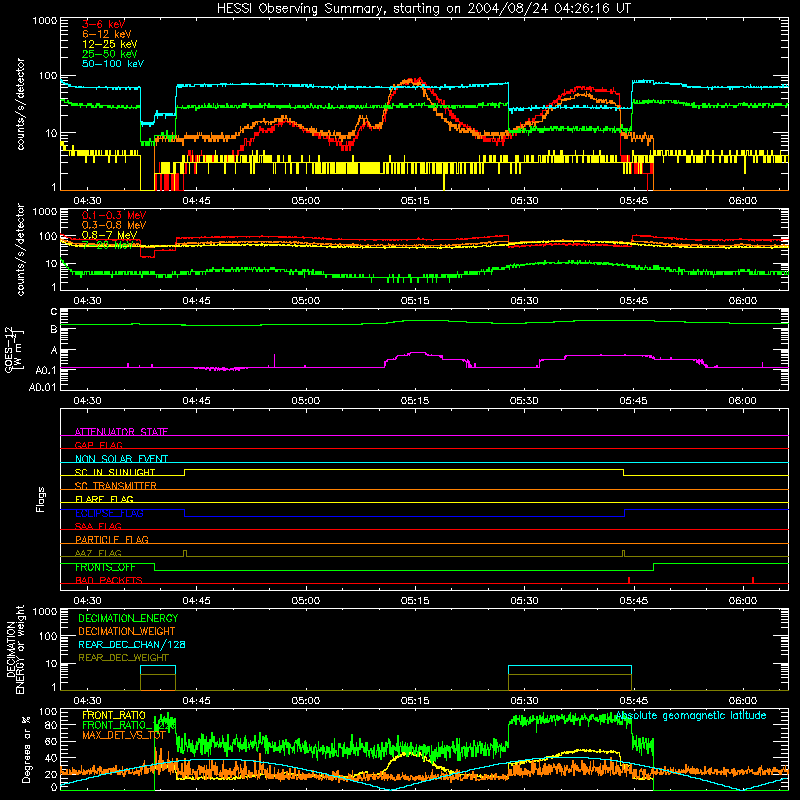Viewport: 800px width, 800px height.
Task: Select the 6-12 keV legend label
Action: (x=107, y=34)
